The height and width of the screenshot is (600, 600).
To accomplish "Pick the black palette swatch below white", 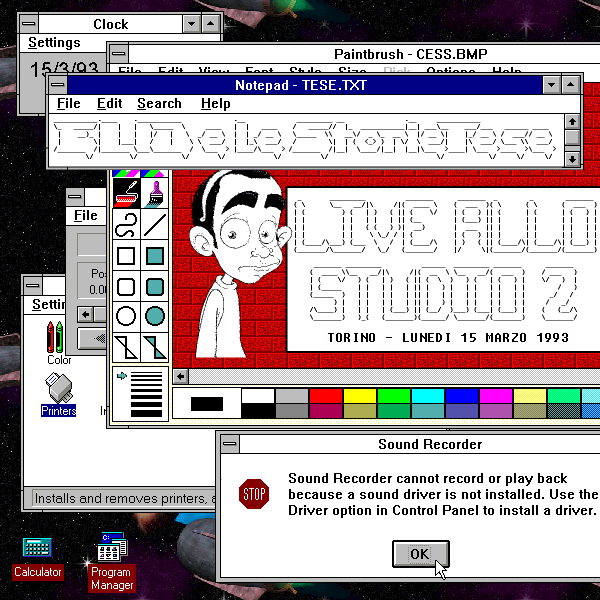I will 258,411.
